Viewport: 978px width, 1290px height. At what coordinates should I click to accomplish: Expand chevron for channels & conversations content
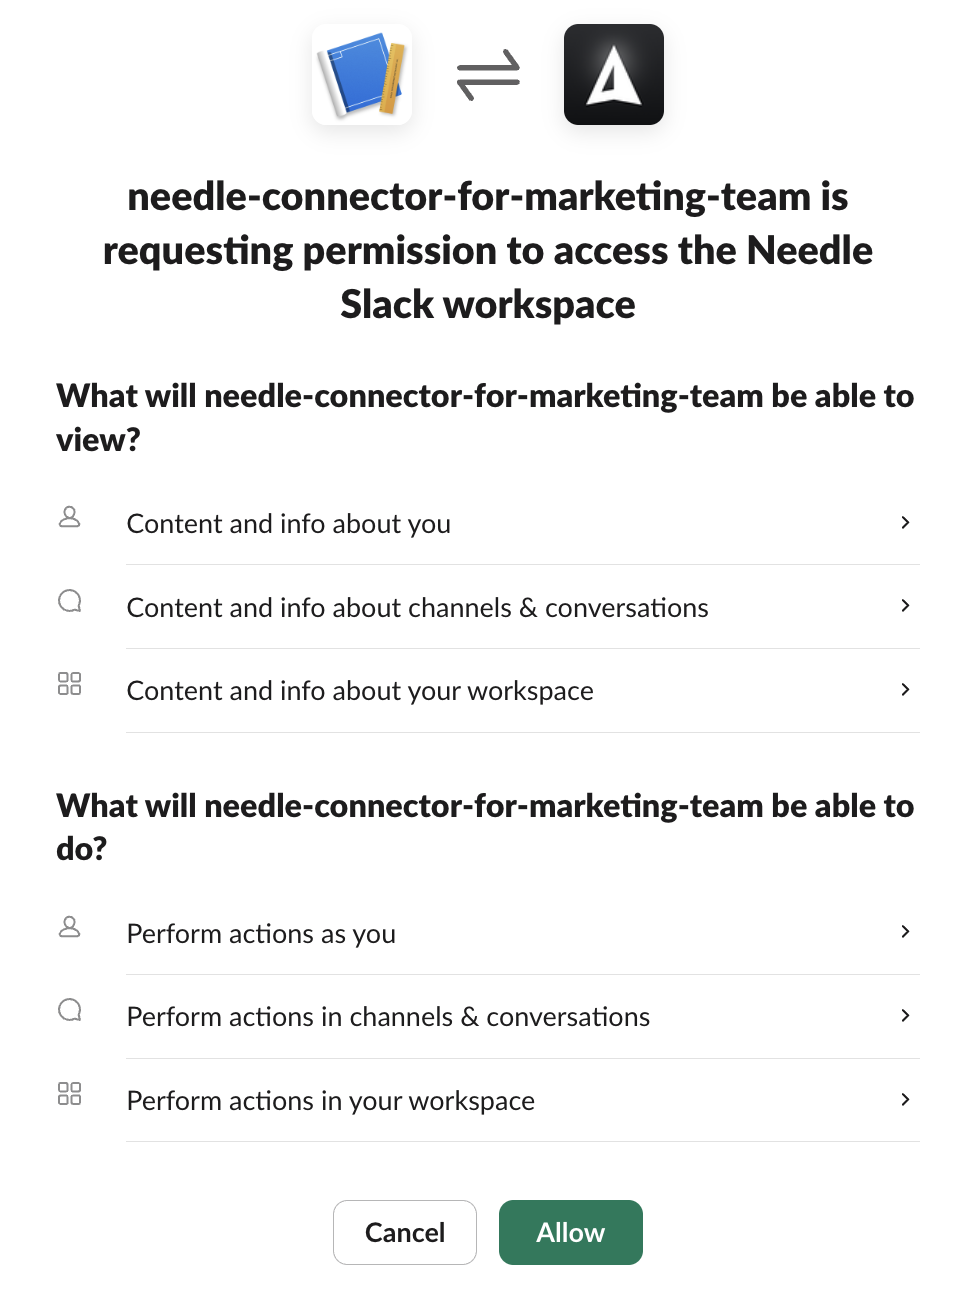click(905, 606)
